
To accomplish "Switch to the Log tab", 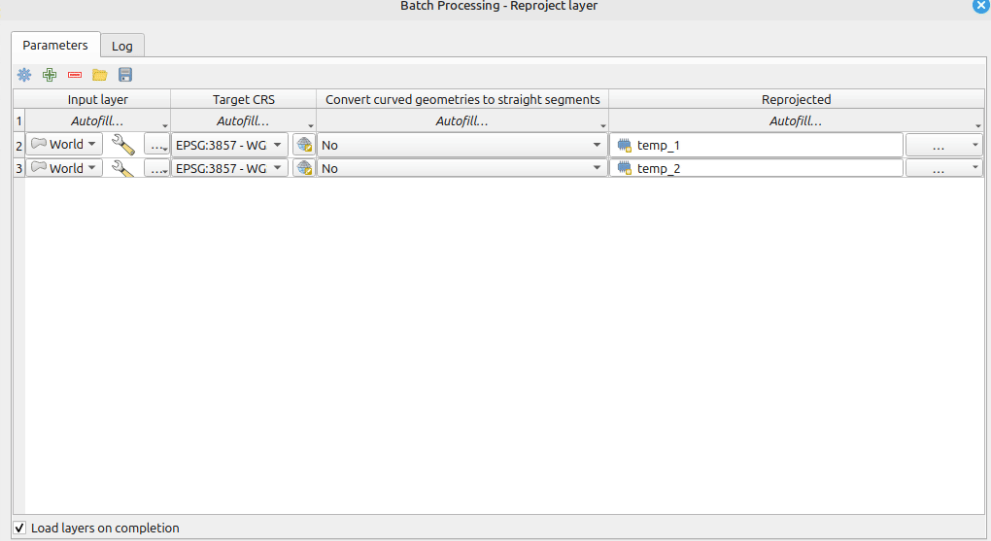I will (122, 46).
